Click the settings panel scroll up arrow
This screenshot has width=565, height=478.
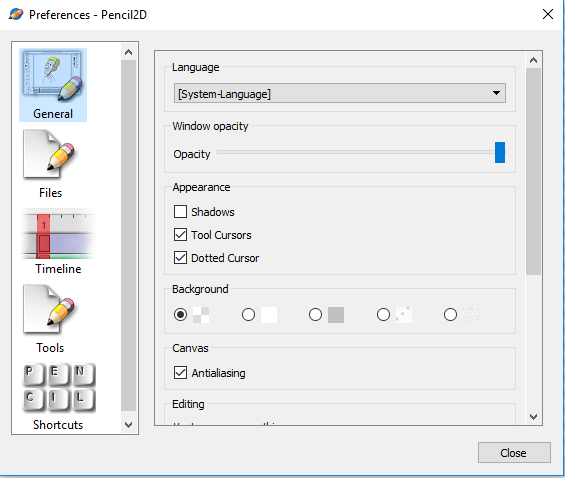point(533,60)
